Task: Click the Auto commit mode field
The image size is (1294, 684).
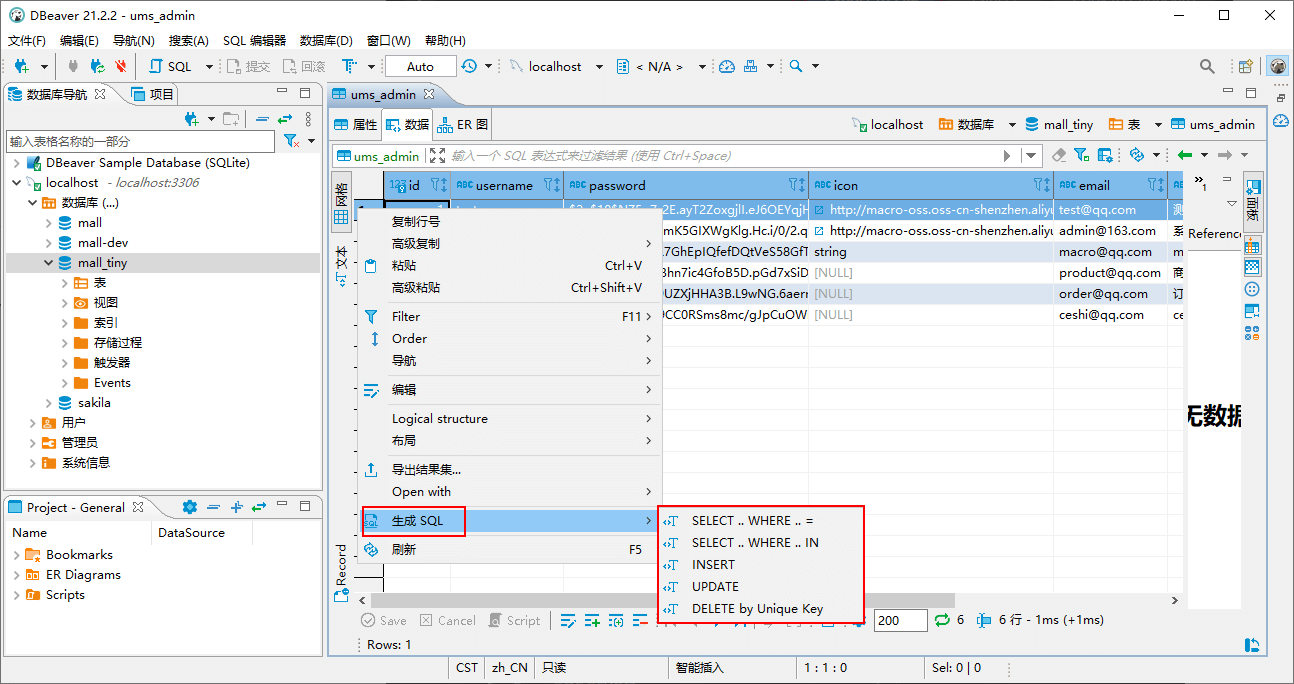Action: pos(420,66)
